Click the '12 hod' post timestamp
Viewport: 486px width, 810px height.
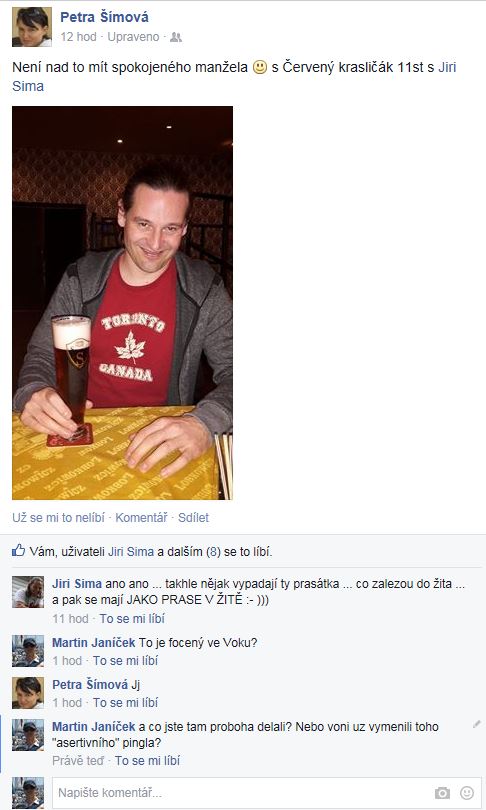point(79,37)
